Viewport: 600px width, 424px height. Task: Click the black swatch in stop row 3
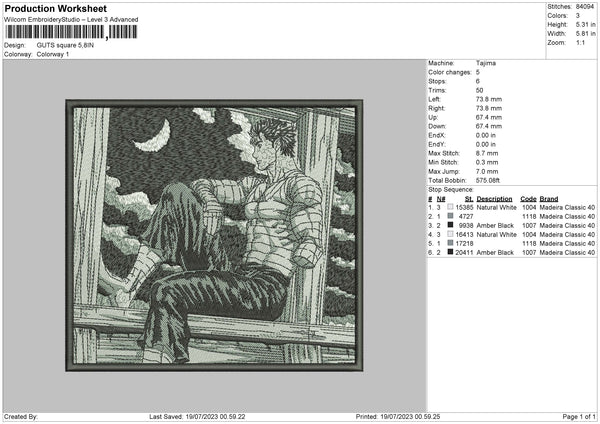(450, 225)
